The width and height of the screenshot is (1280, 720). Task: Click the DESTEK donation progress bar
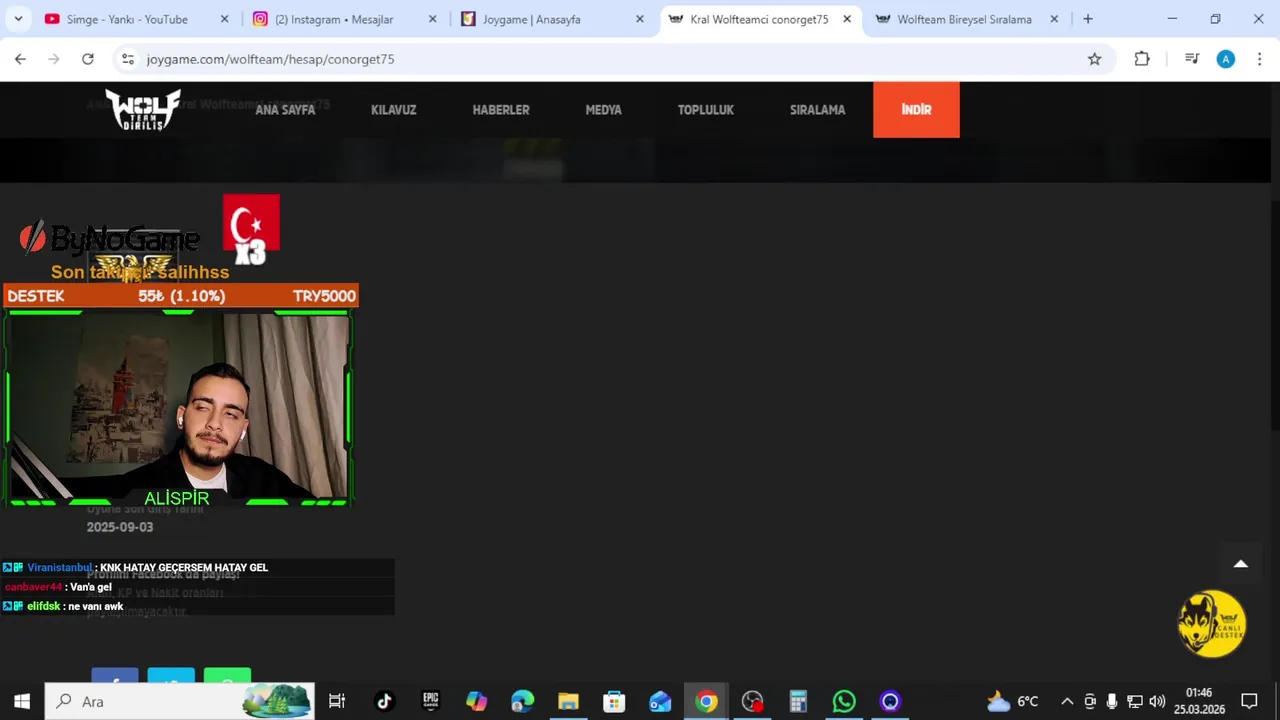tap(180, 296)
